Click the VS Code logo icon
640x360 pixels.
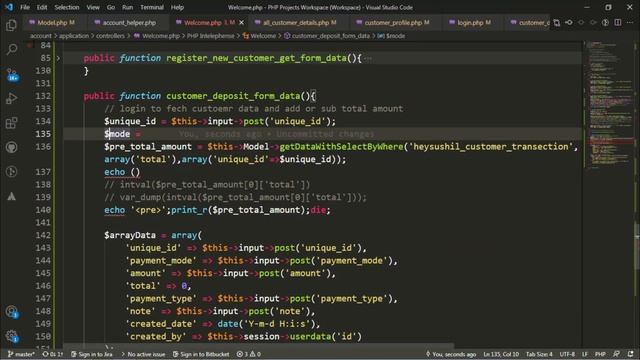pyautogui.click(x=9, y=7)
